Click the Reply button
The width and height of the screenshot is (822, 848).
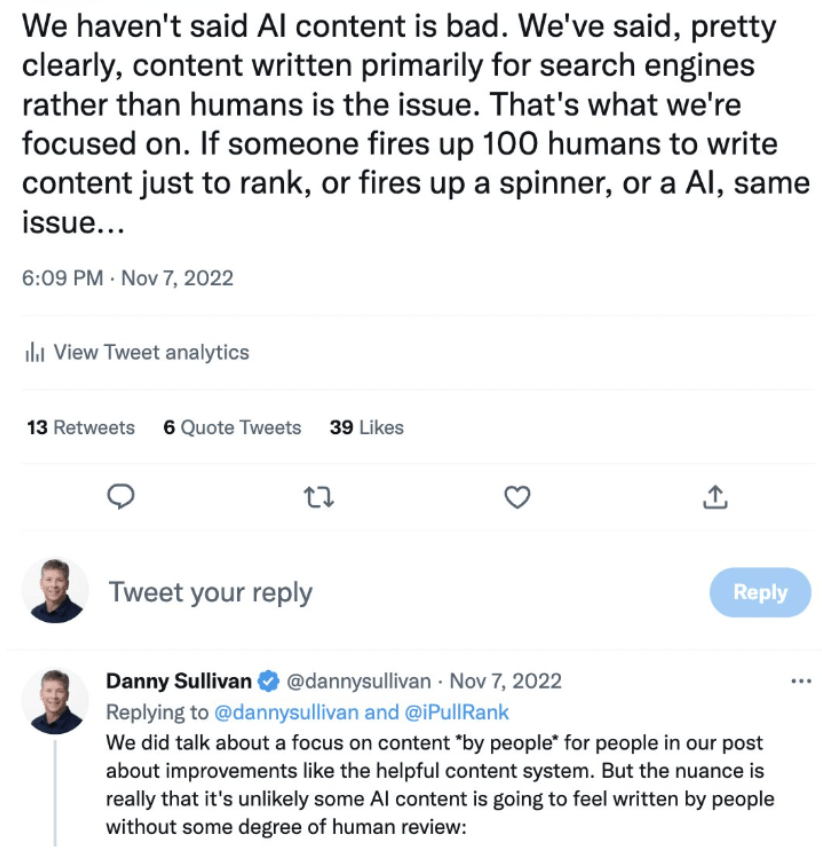coord(760,592)
